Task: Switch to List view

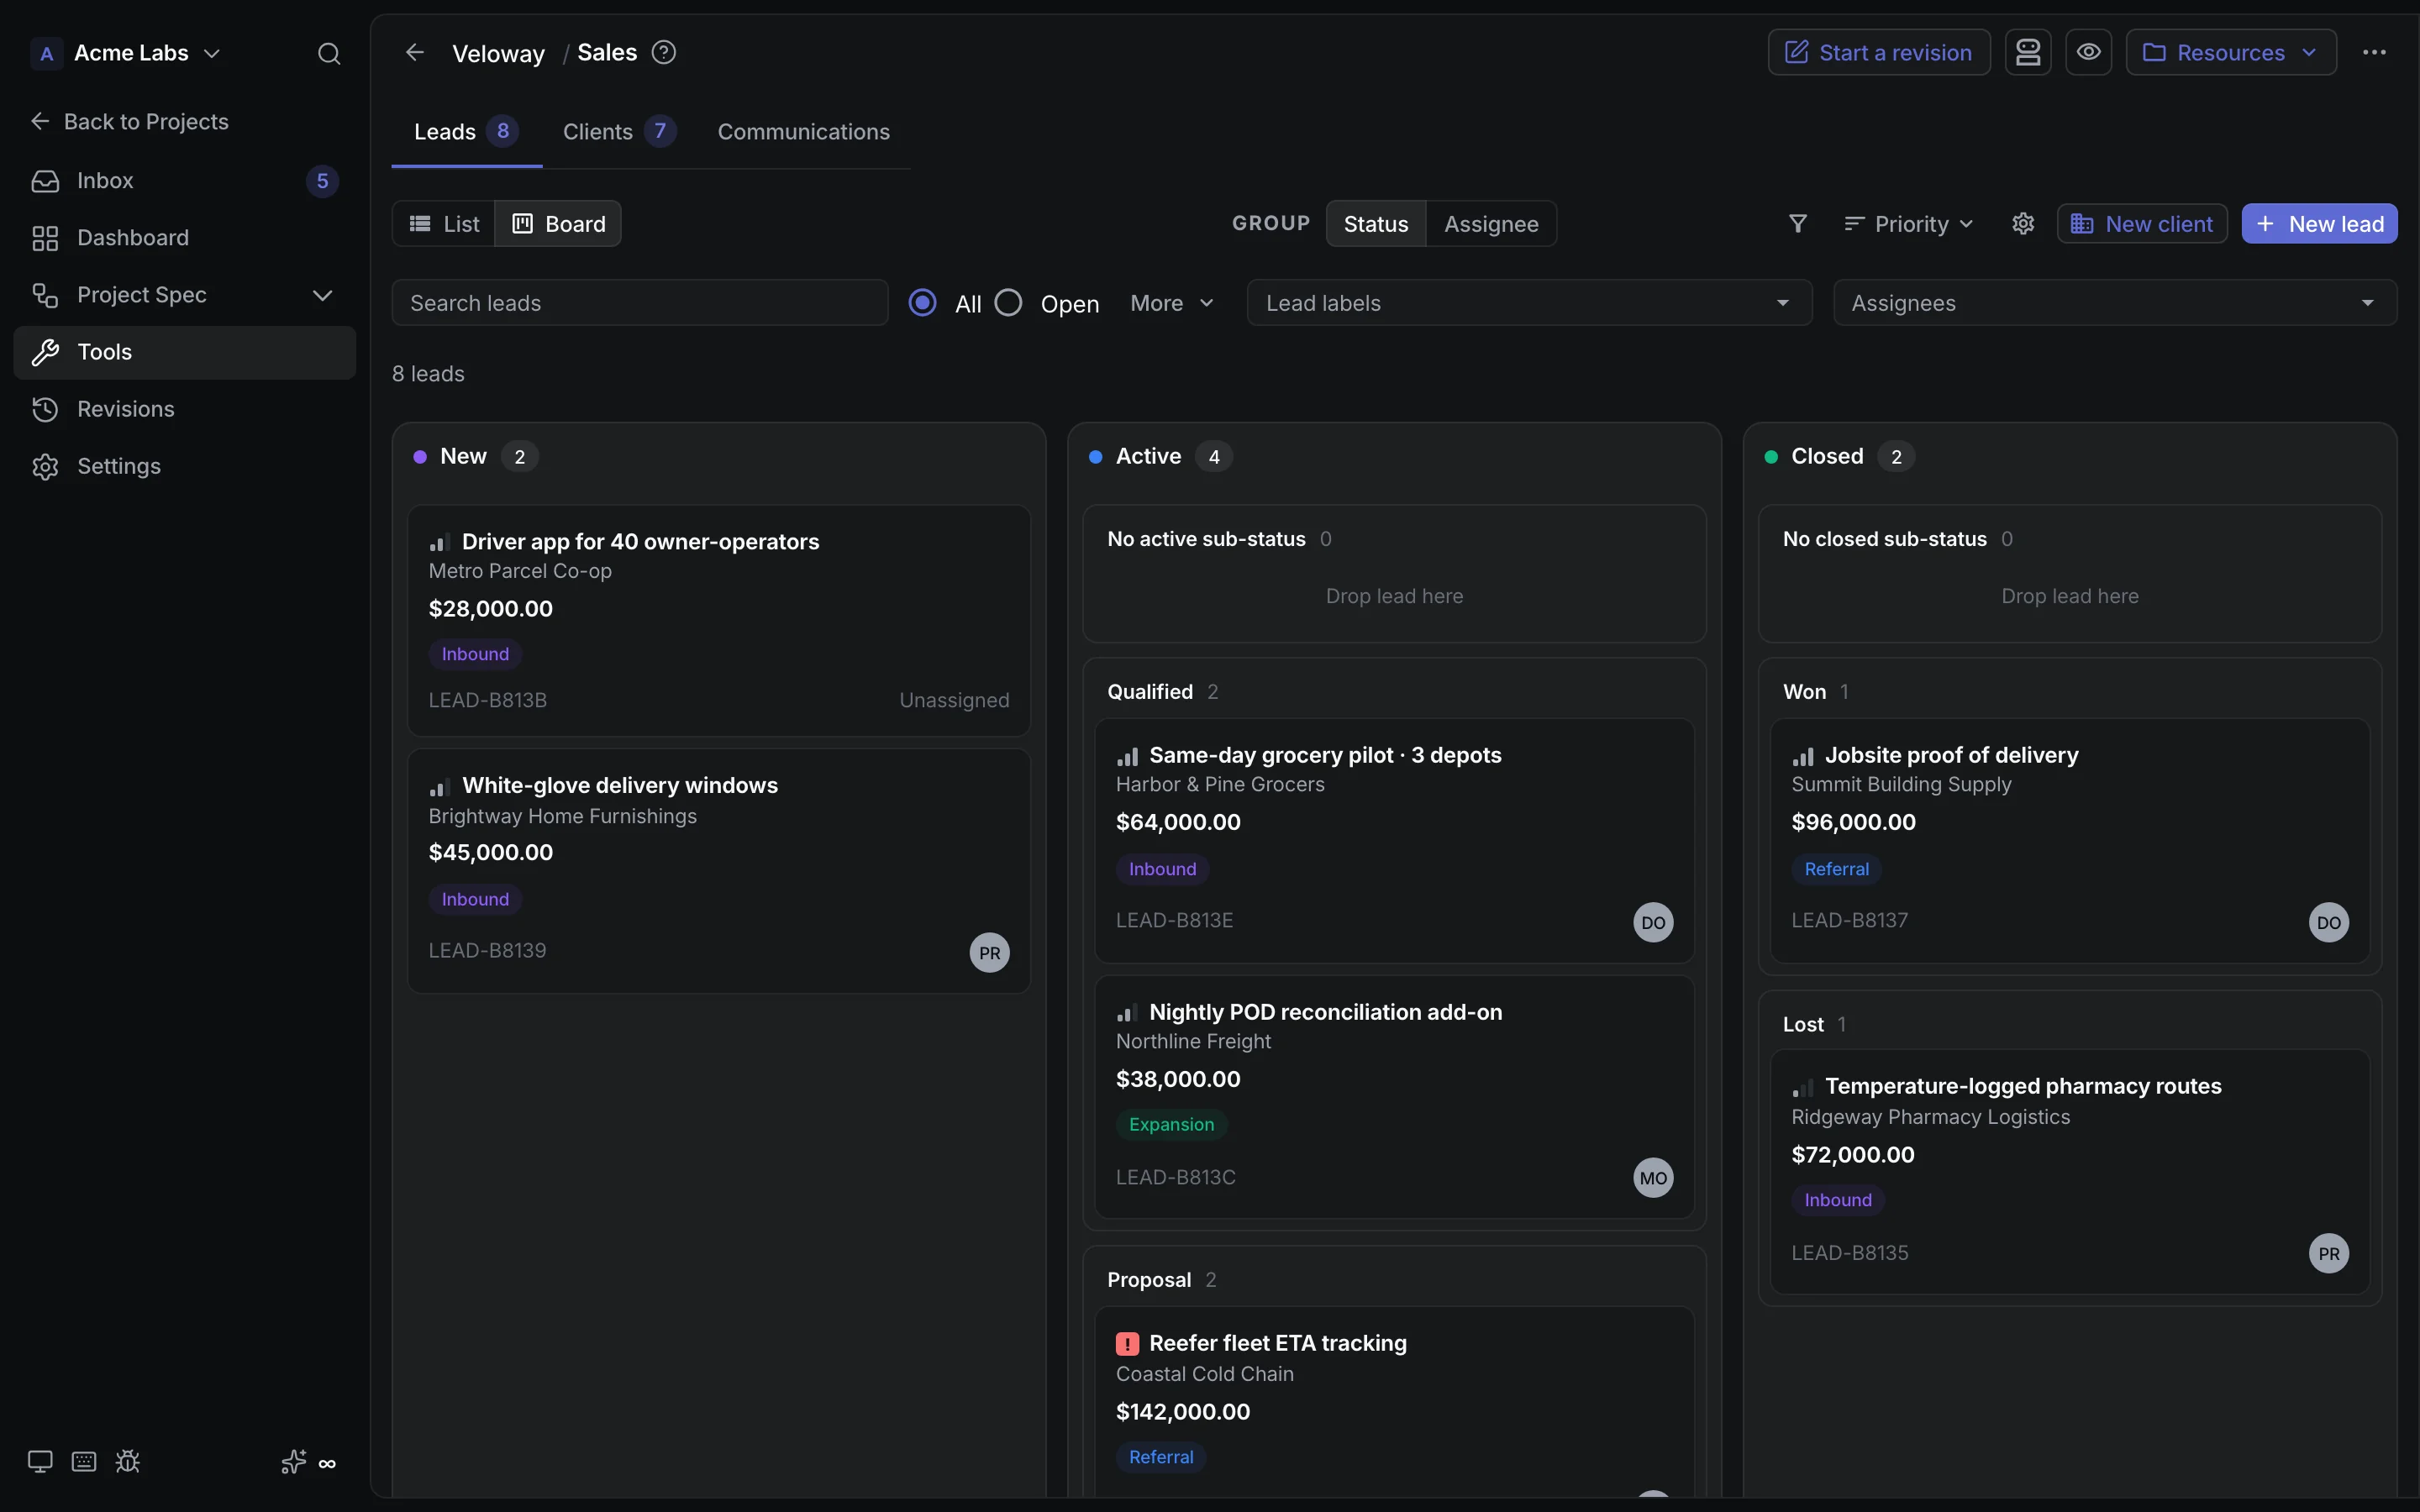Action: [x=444, y=224]
